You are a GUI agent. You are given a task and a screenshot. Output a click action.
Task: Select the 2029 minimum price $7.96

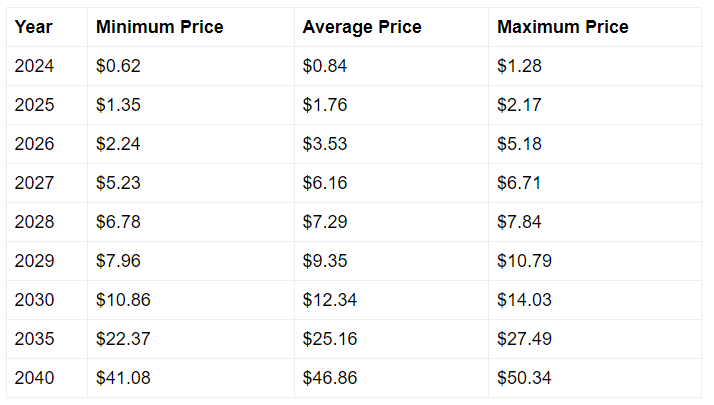pos(118,261)
